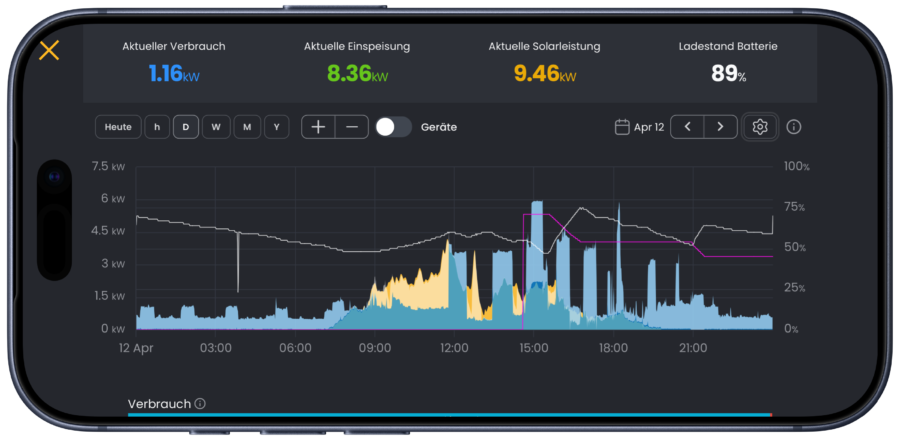The height and width of the screenshot is (440, 900).
Task: Click the 12 Apr axis start label
Action: 136,348
